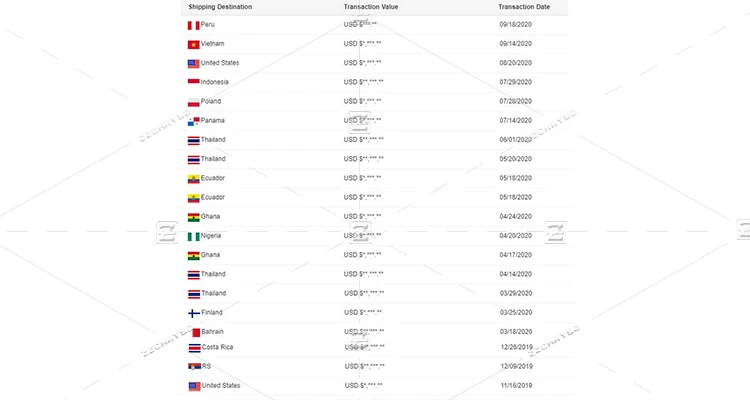Click the Vietnam flag icon
The width and height of the screenshot is (750, 400).
[x=193, y=44]
